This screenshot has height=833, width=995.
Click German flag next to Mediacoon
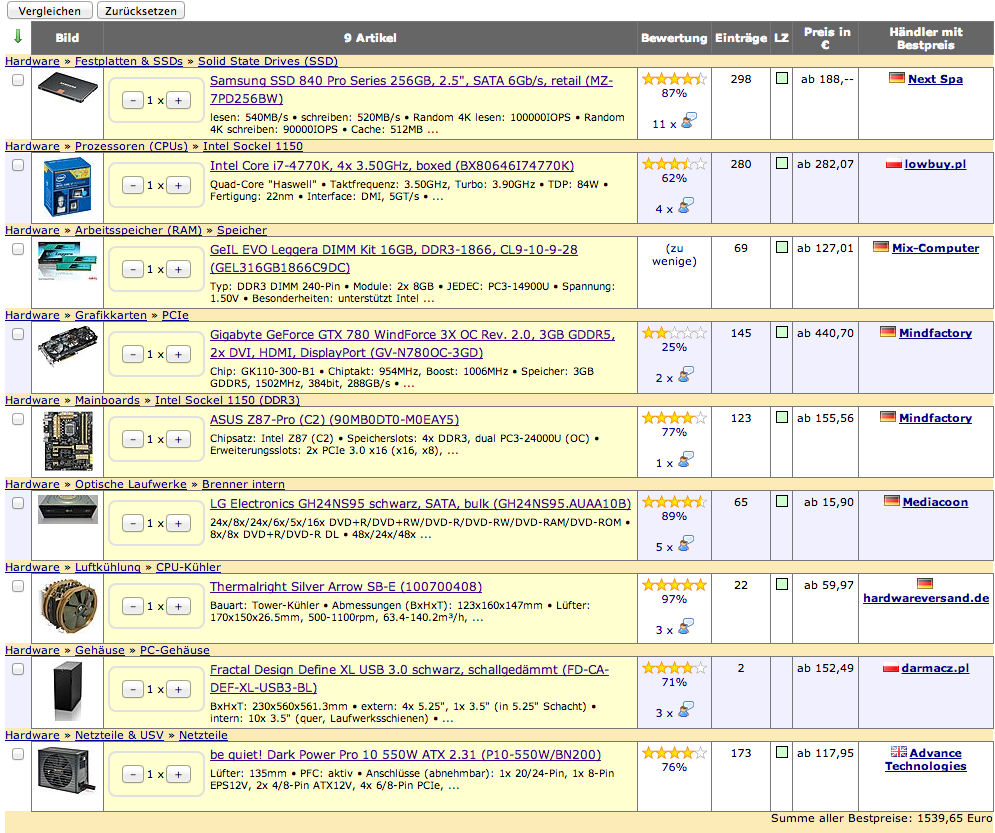coord(892,501)
